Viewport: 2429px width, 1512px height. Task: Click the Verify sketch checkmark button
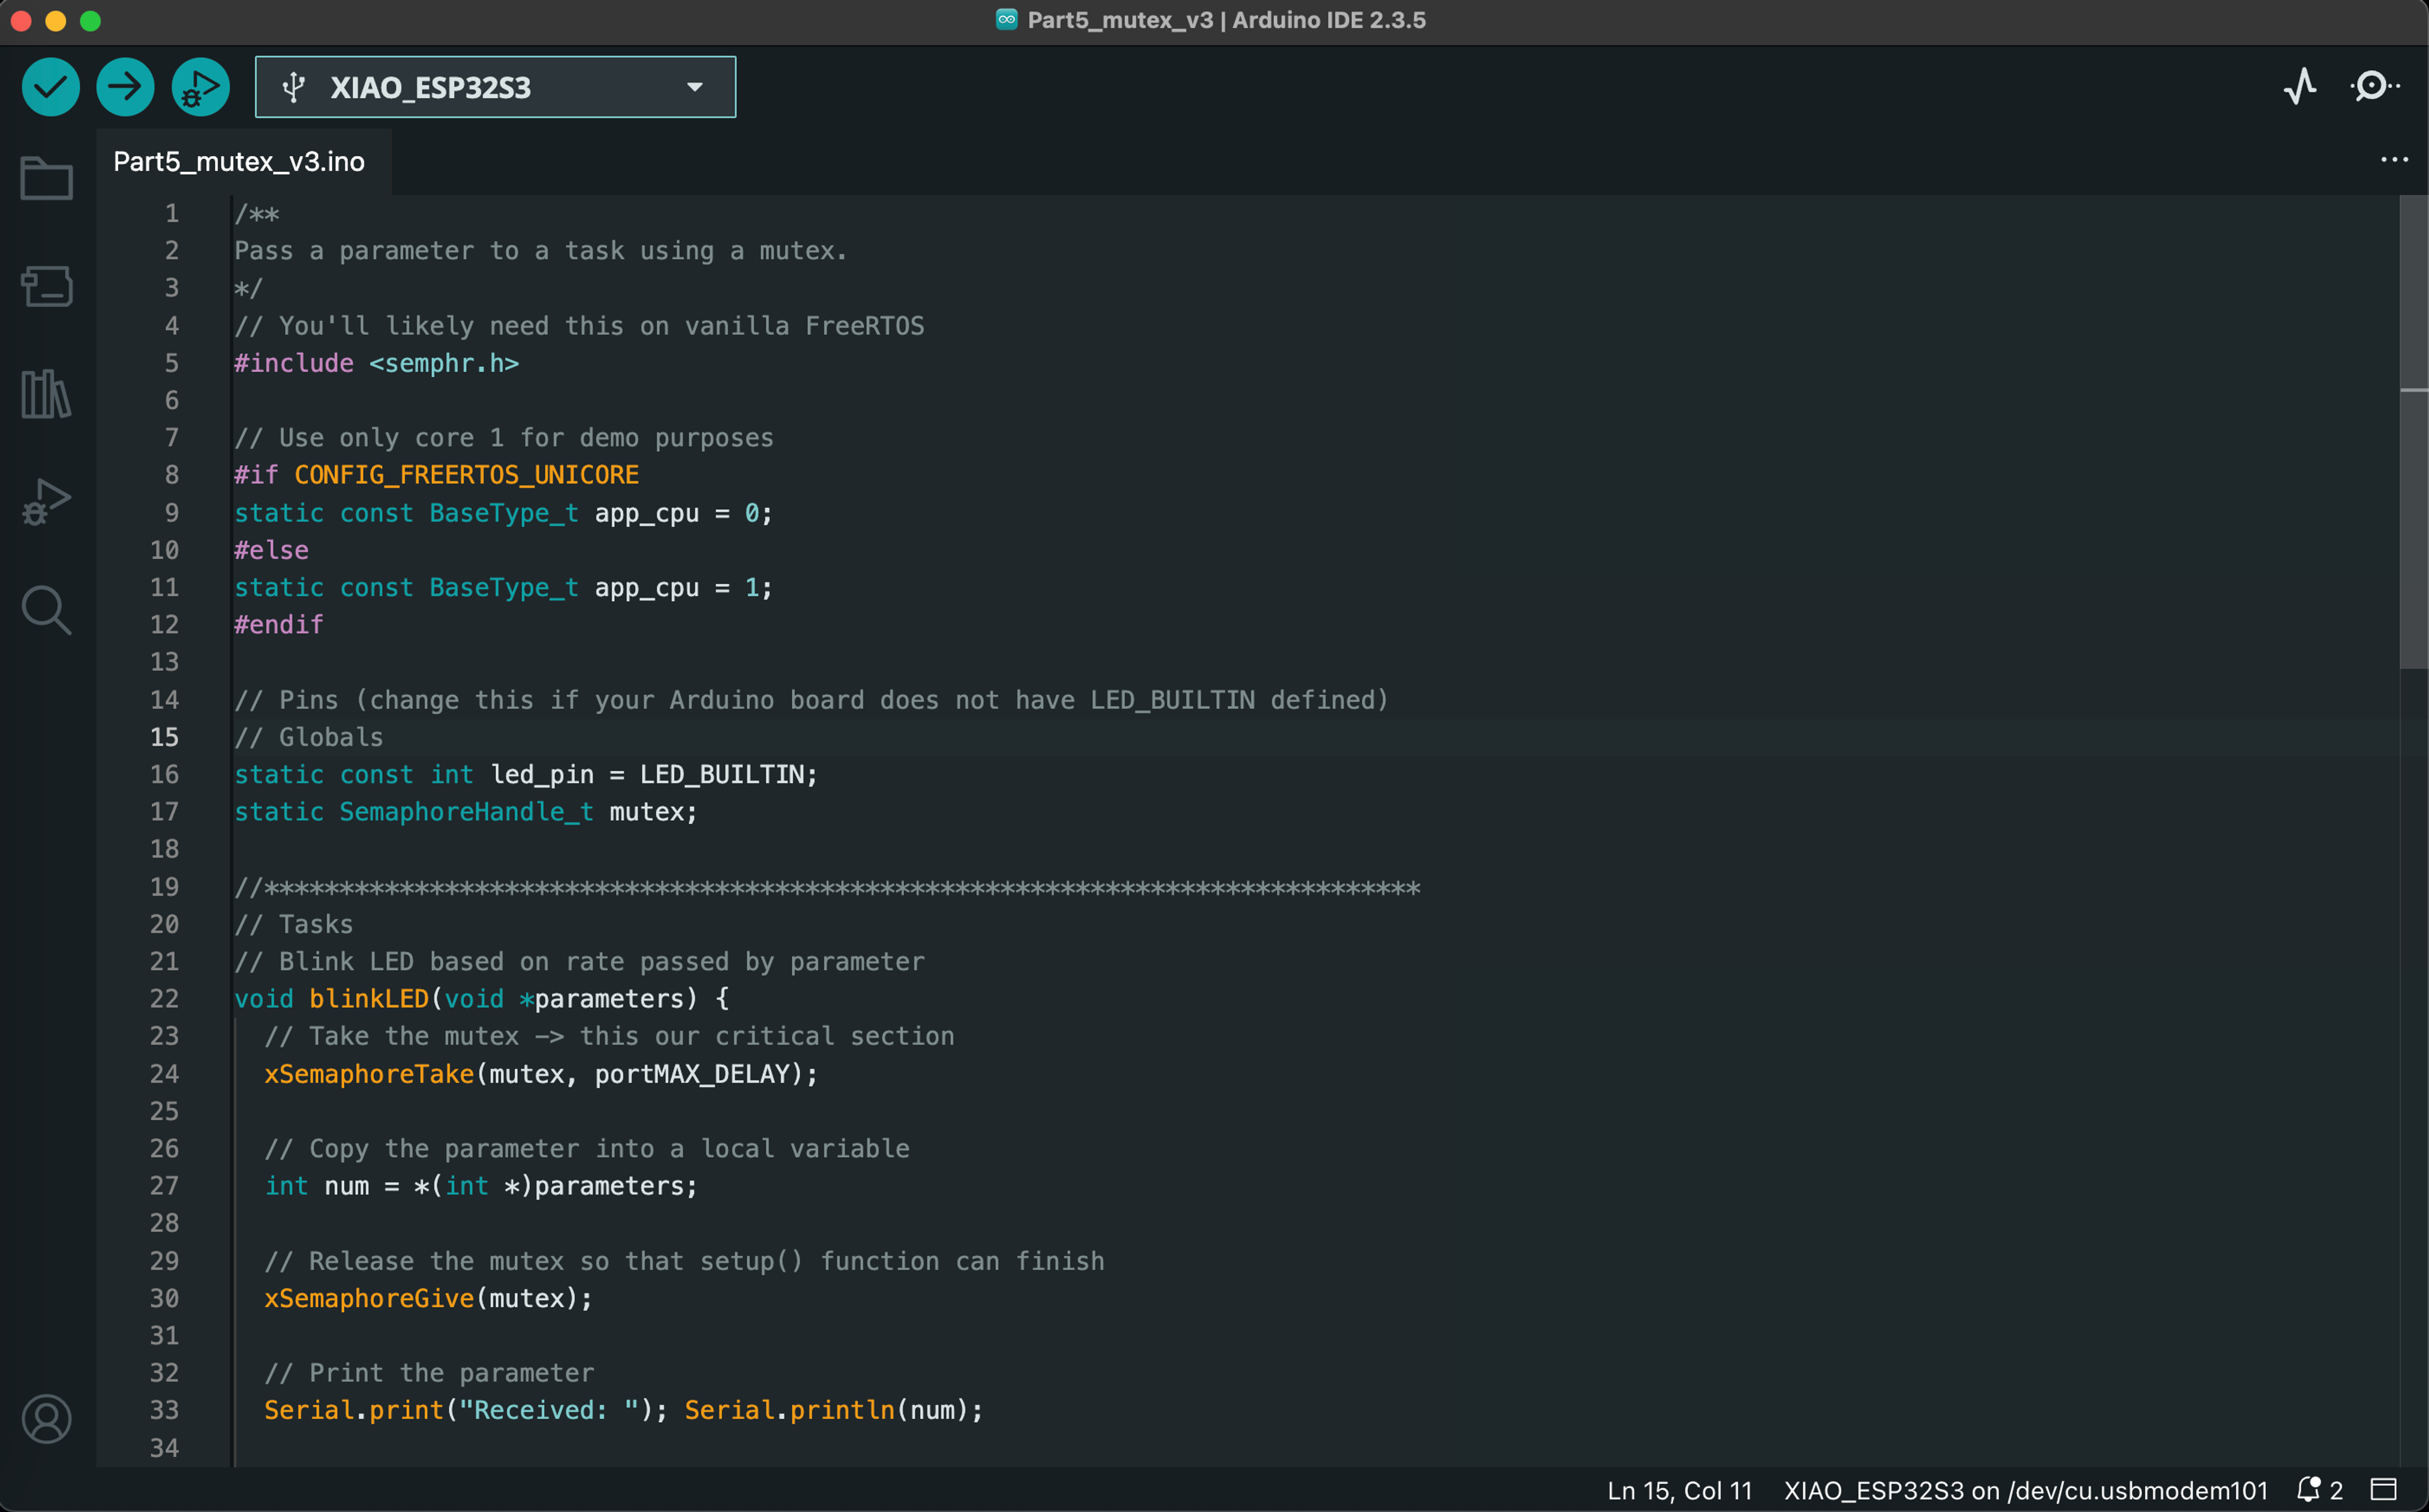click(50, 87)
